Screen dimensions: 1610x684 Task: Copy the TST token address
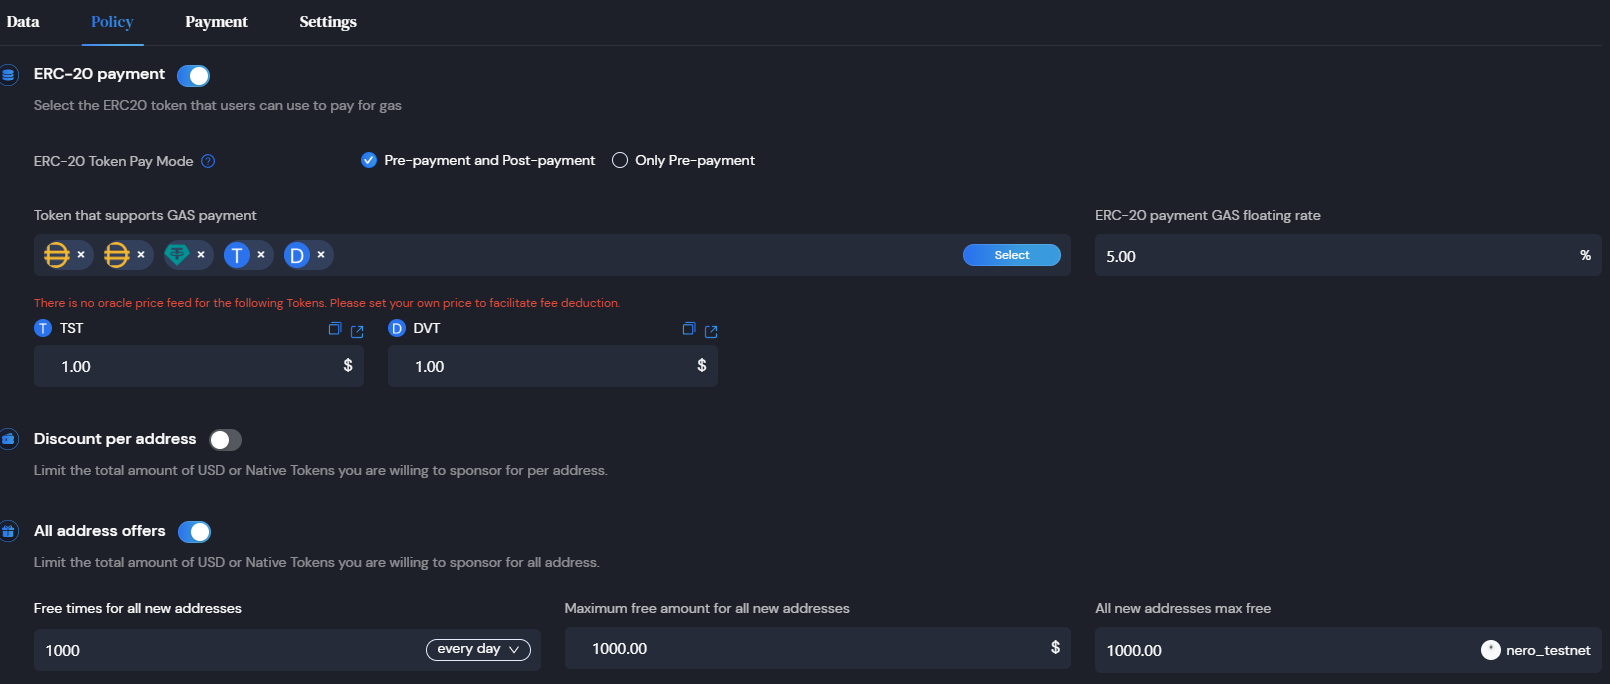coord(335,329)
